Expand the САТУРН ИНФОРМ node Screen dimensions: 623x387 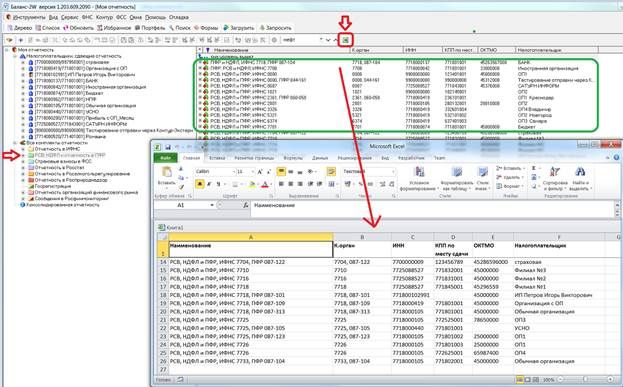pyautogui.click(x=23, y=124)
